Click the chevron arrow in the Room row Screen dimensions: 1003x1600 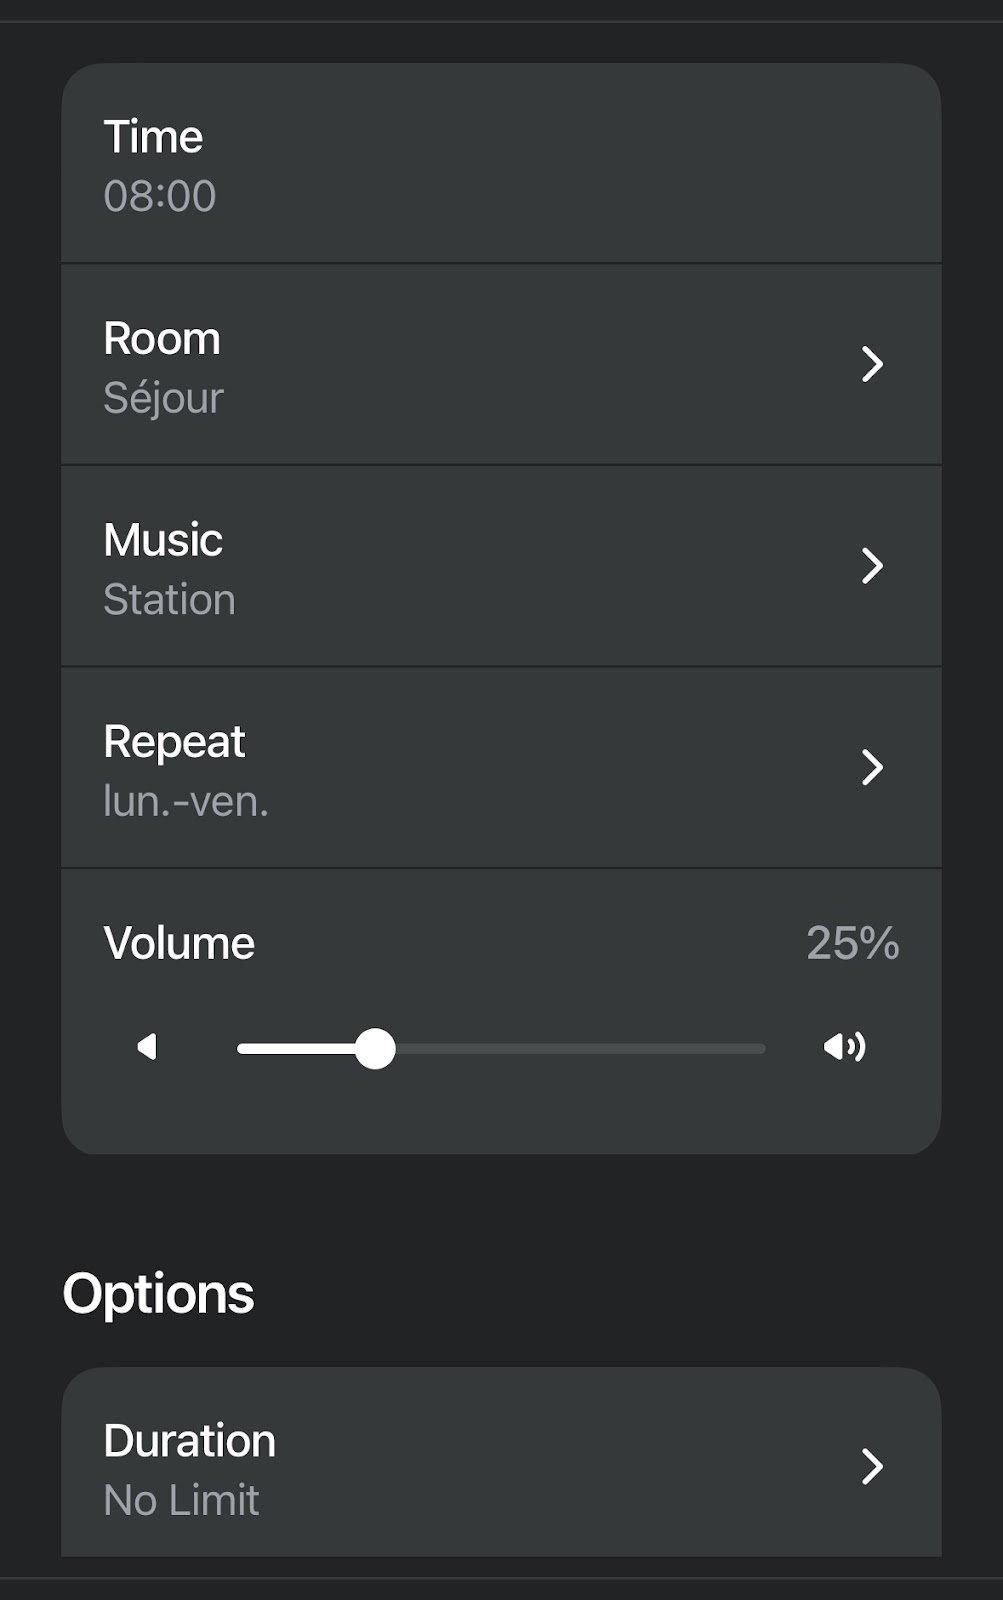872,364
